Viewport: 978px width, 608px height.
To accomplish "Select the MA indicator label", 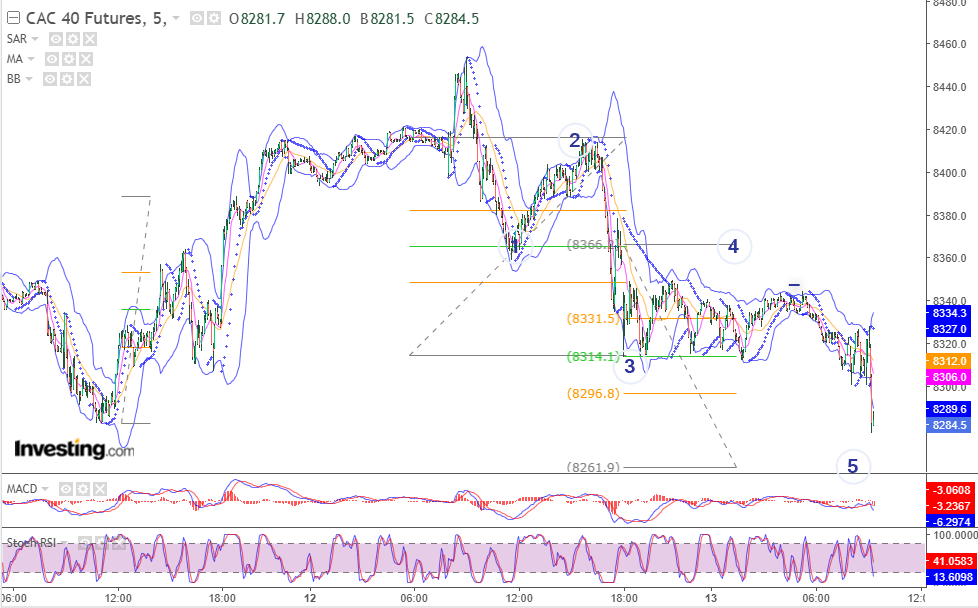I will [15, 59].
